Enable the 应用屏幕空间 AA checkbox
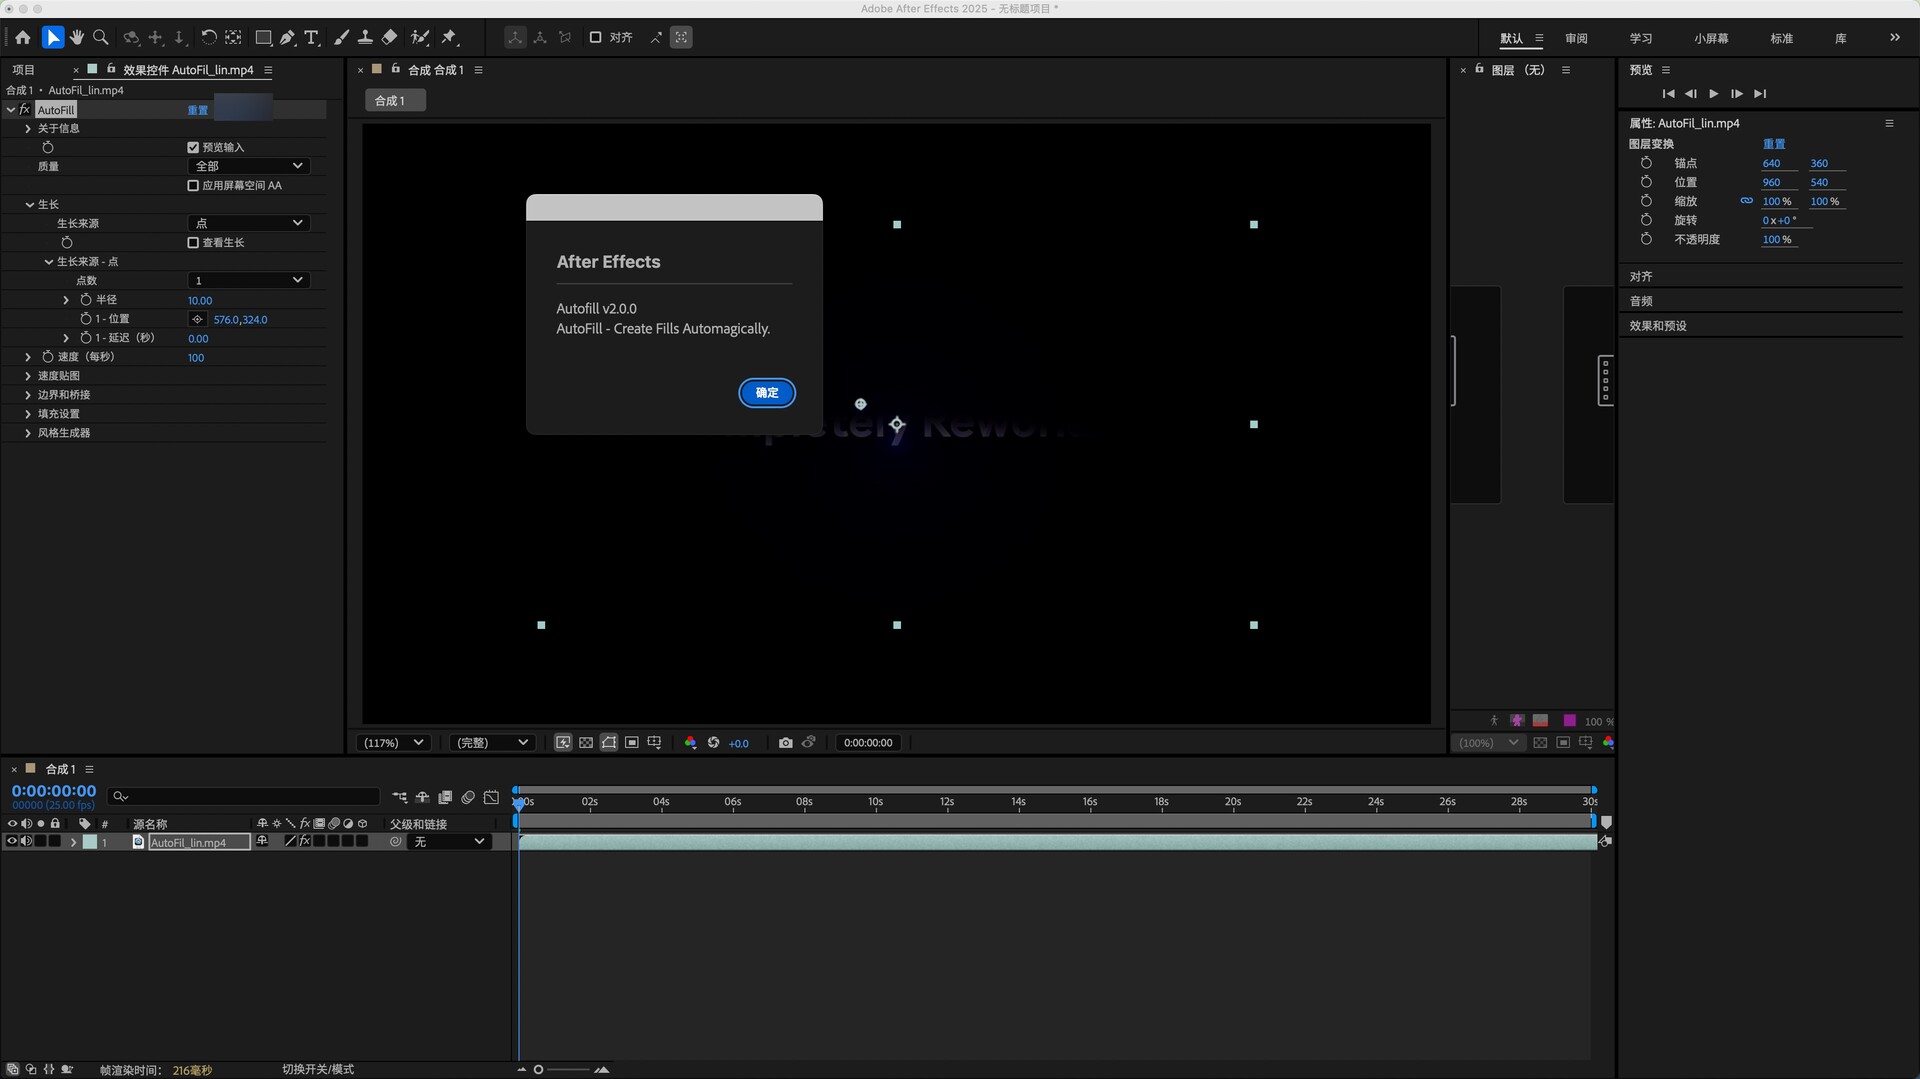This screenshot has height=1079, width=1920. 193,185
